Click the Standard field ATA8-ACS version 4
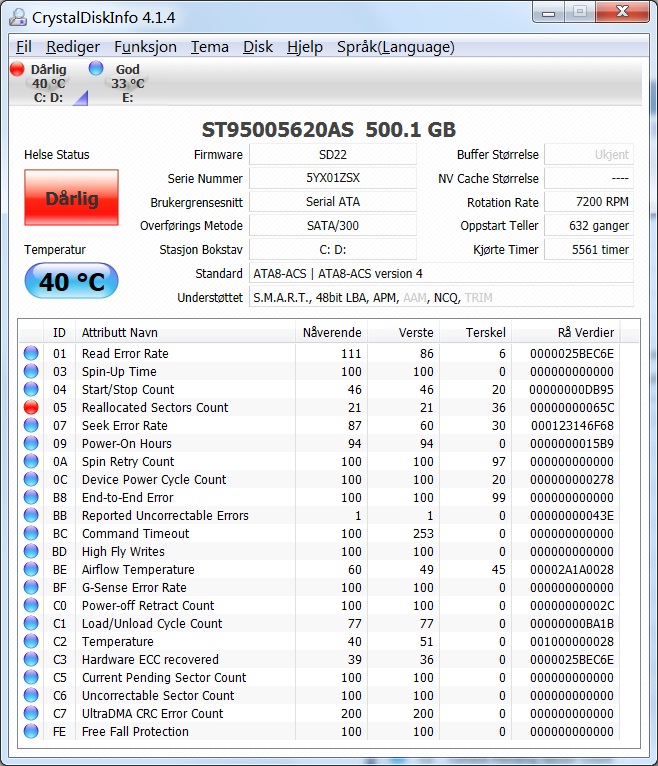 click(442, 273)
